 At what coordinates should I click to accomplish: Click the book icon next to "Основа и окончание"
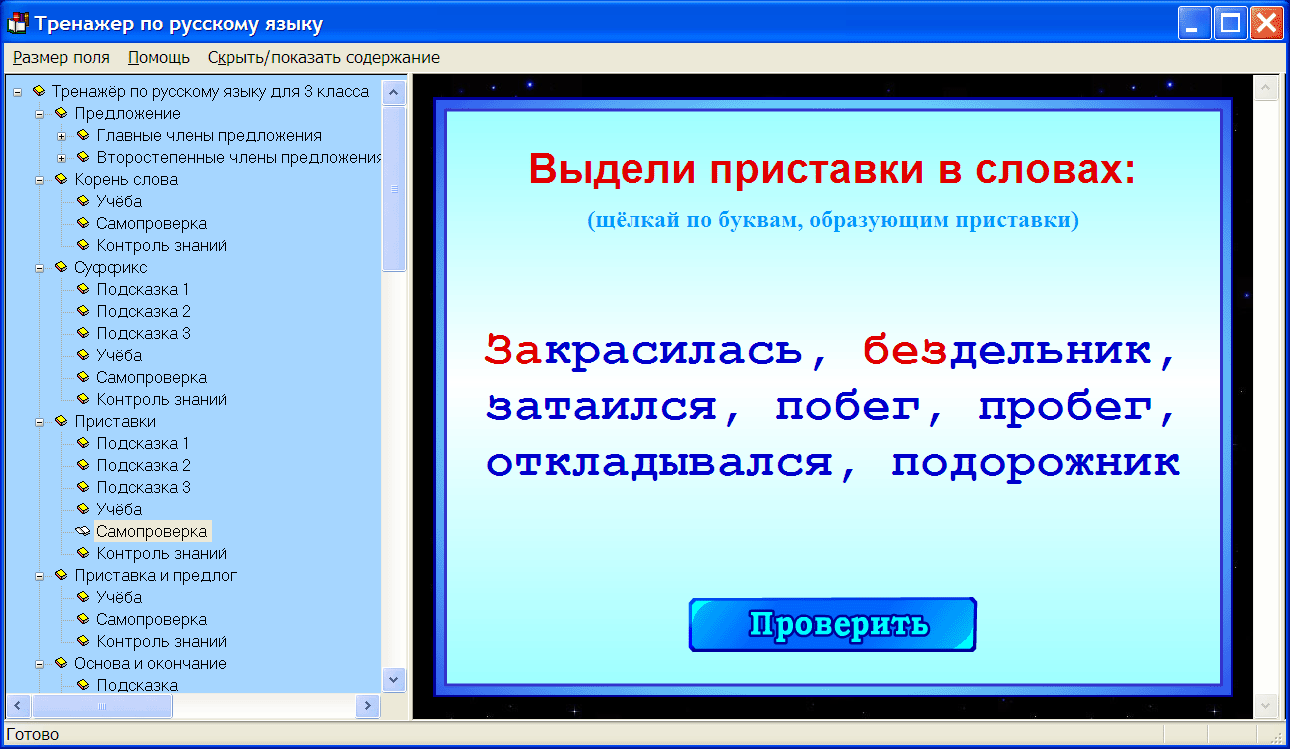click(x=62, y=663)
